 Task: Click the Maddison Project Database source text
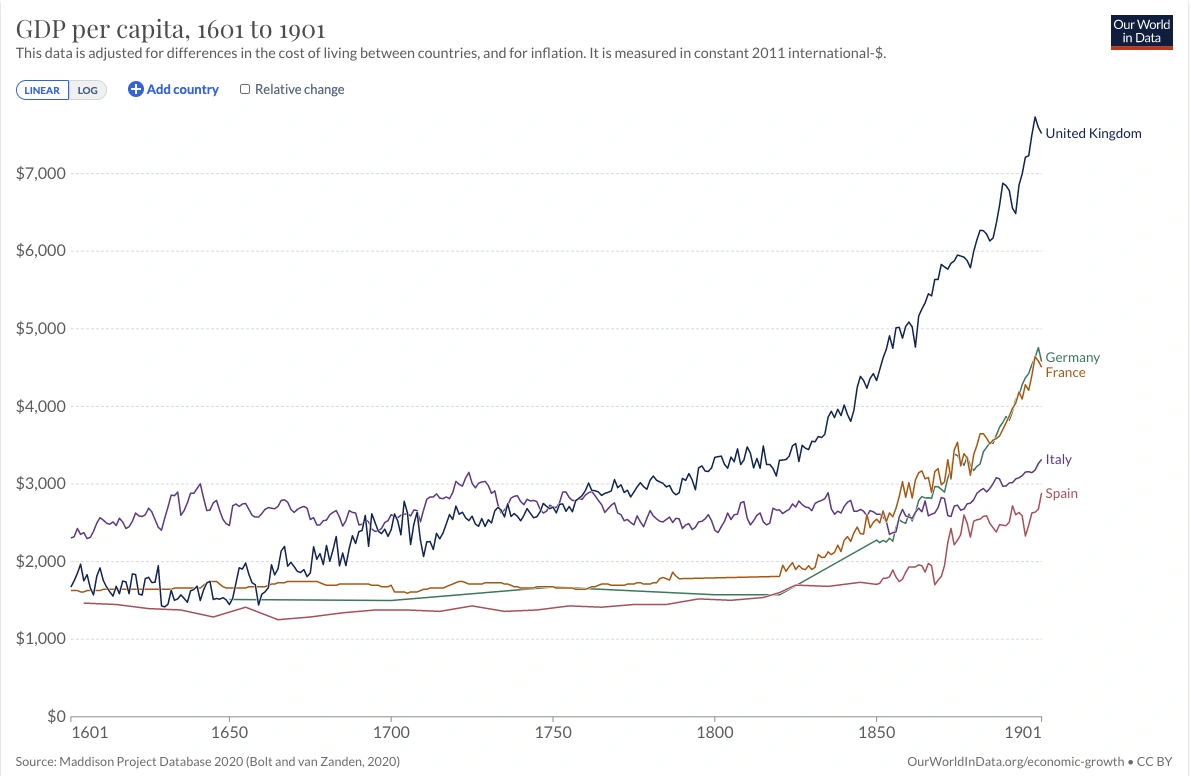click(x=207, y=761)
